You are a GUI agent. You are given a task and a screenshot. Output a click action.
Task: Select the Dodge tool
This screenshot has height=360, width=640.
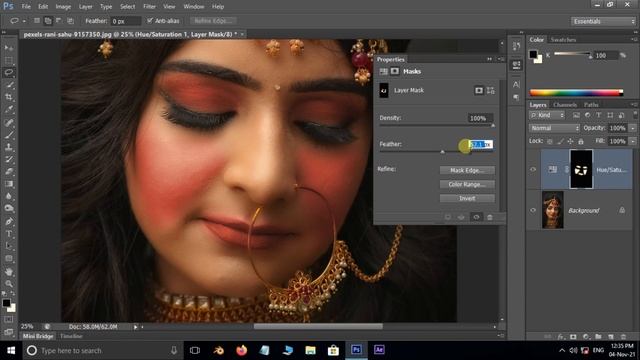click(x=9, y=209)
